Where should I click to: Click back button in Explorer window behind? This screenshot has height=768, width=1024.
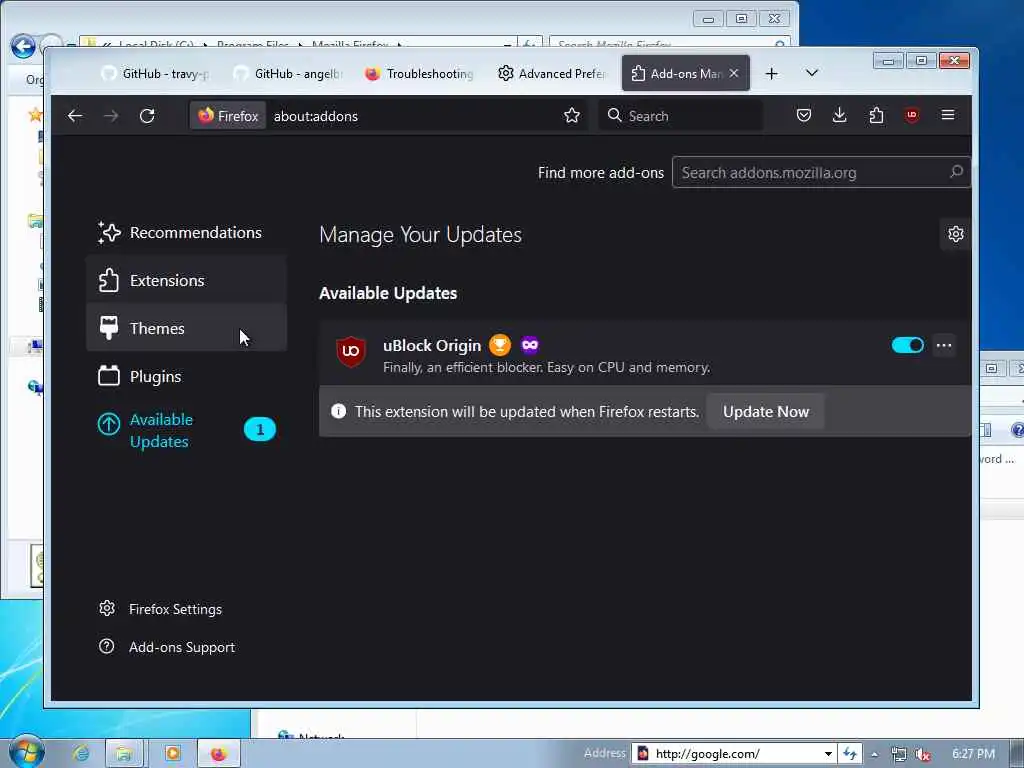coord(23,46)
